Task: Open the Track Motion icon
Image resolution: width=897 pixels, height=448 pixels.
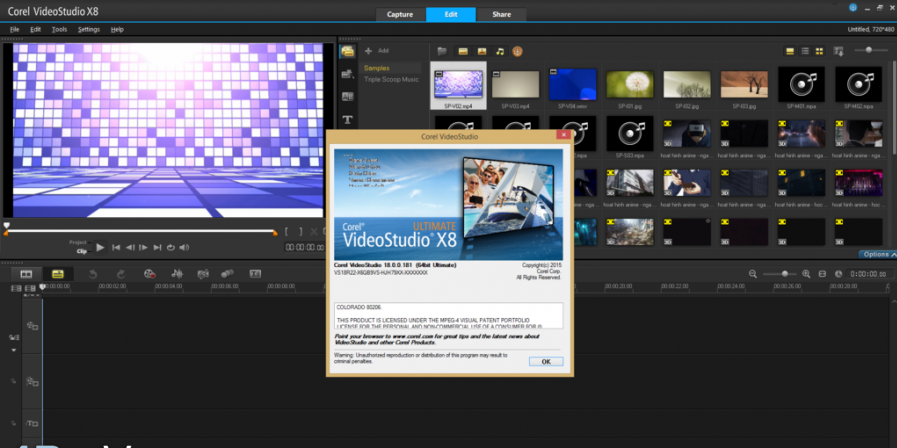Action: pos(227,274)
